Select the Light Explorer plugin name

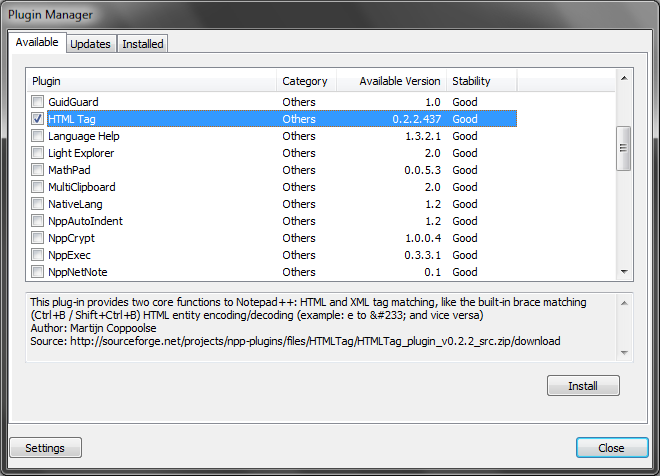[x=81, y=153]
